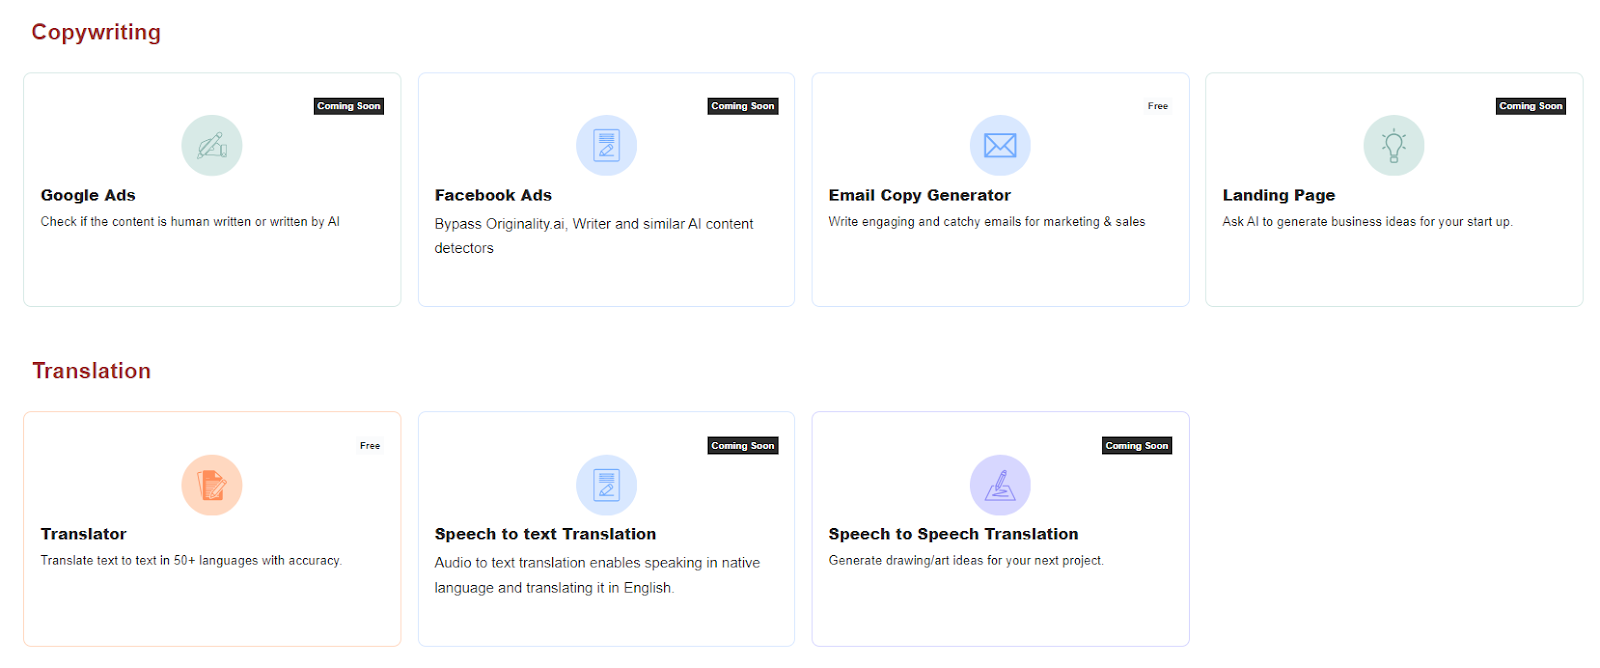Click the Coming Soon badge on Google Ads
Screen dimensions: 1600x668
click(x=349, y=106)
